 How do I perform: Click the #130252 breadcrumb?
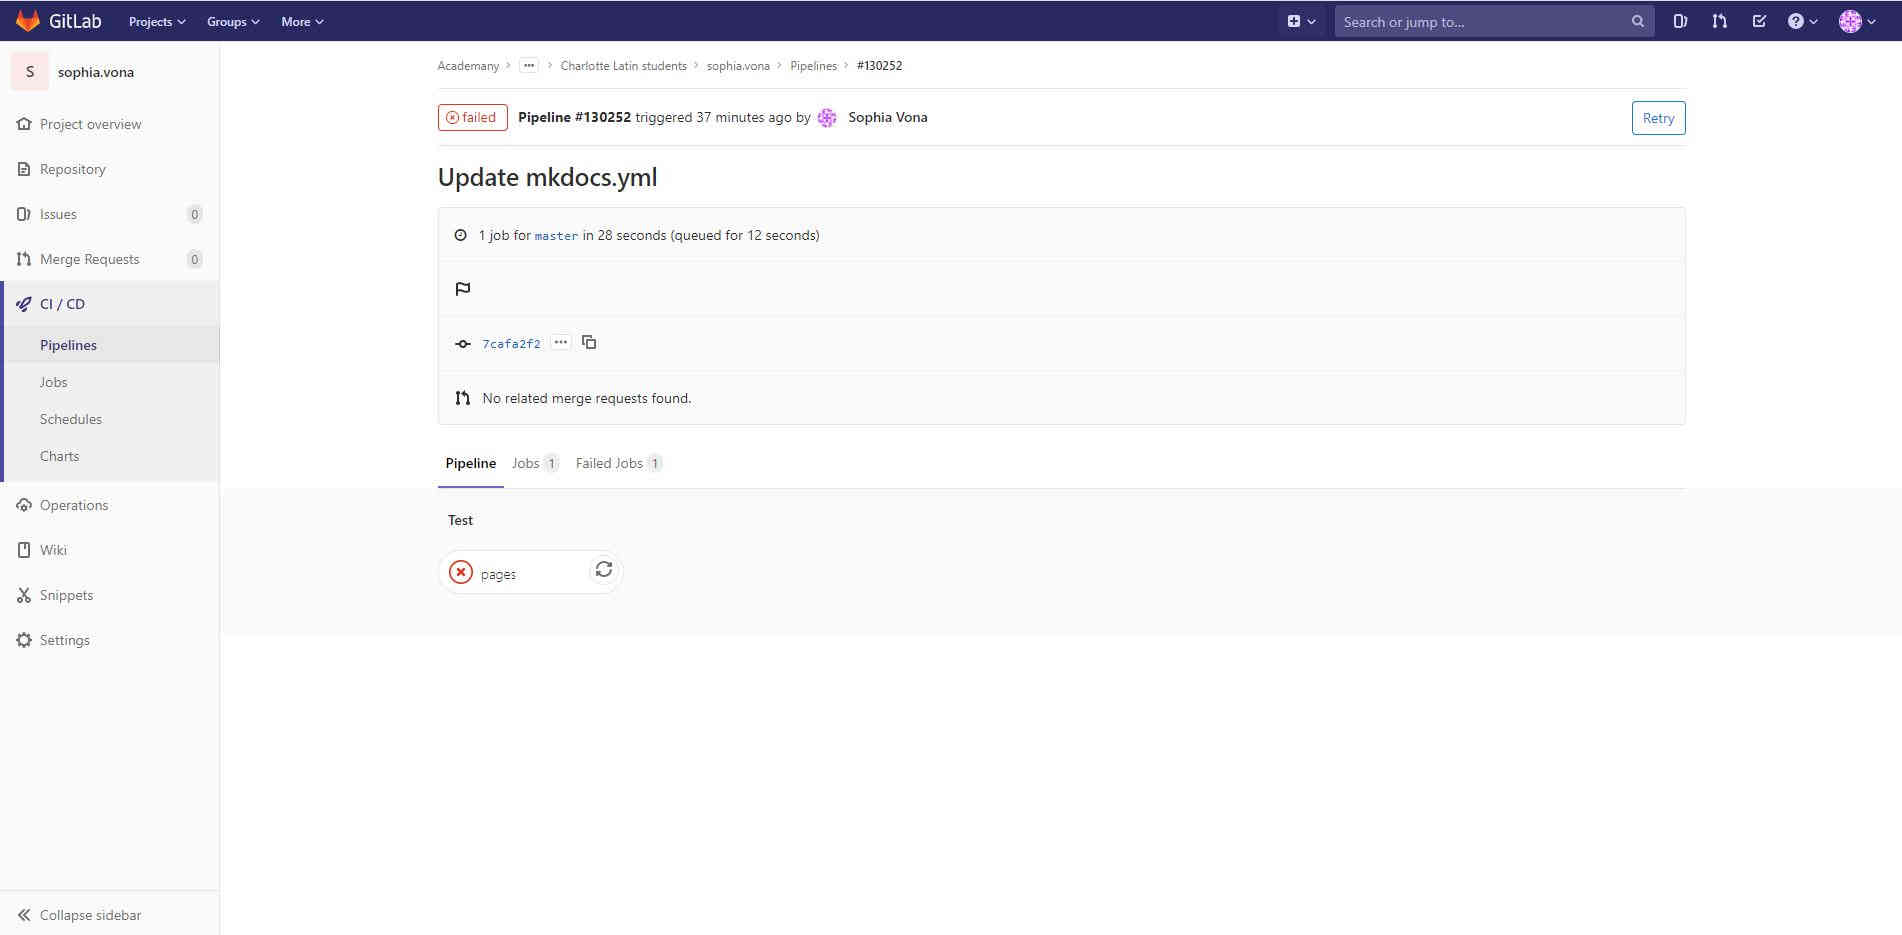click(879, 66)
